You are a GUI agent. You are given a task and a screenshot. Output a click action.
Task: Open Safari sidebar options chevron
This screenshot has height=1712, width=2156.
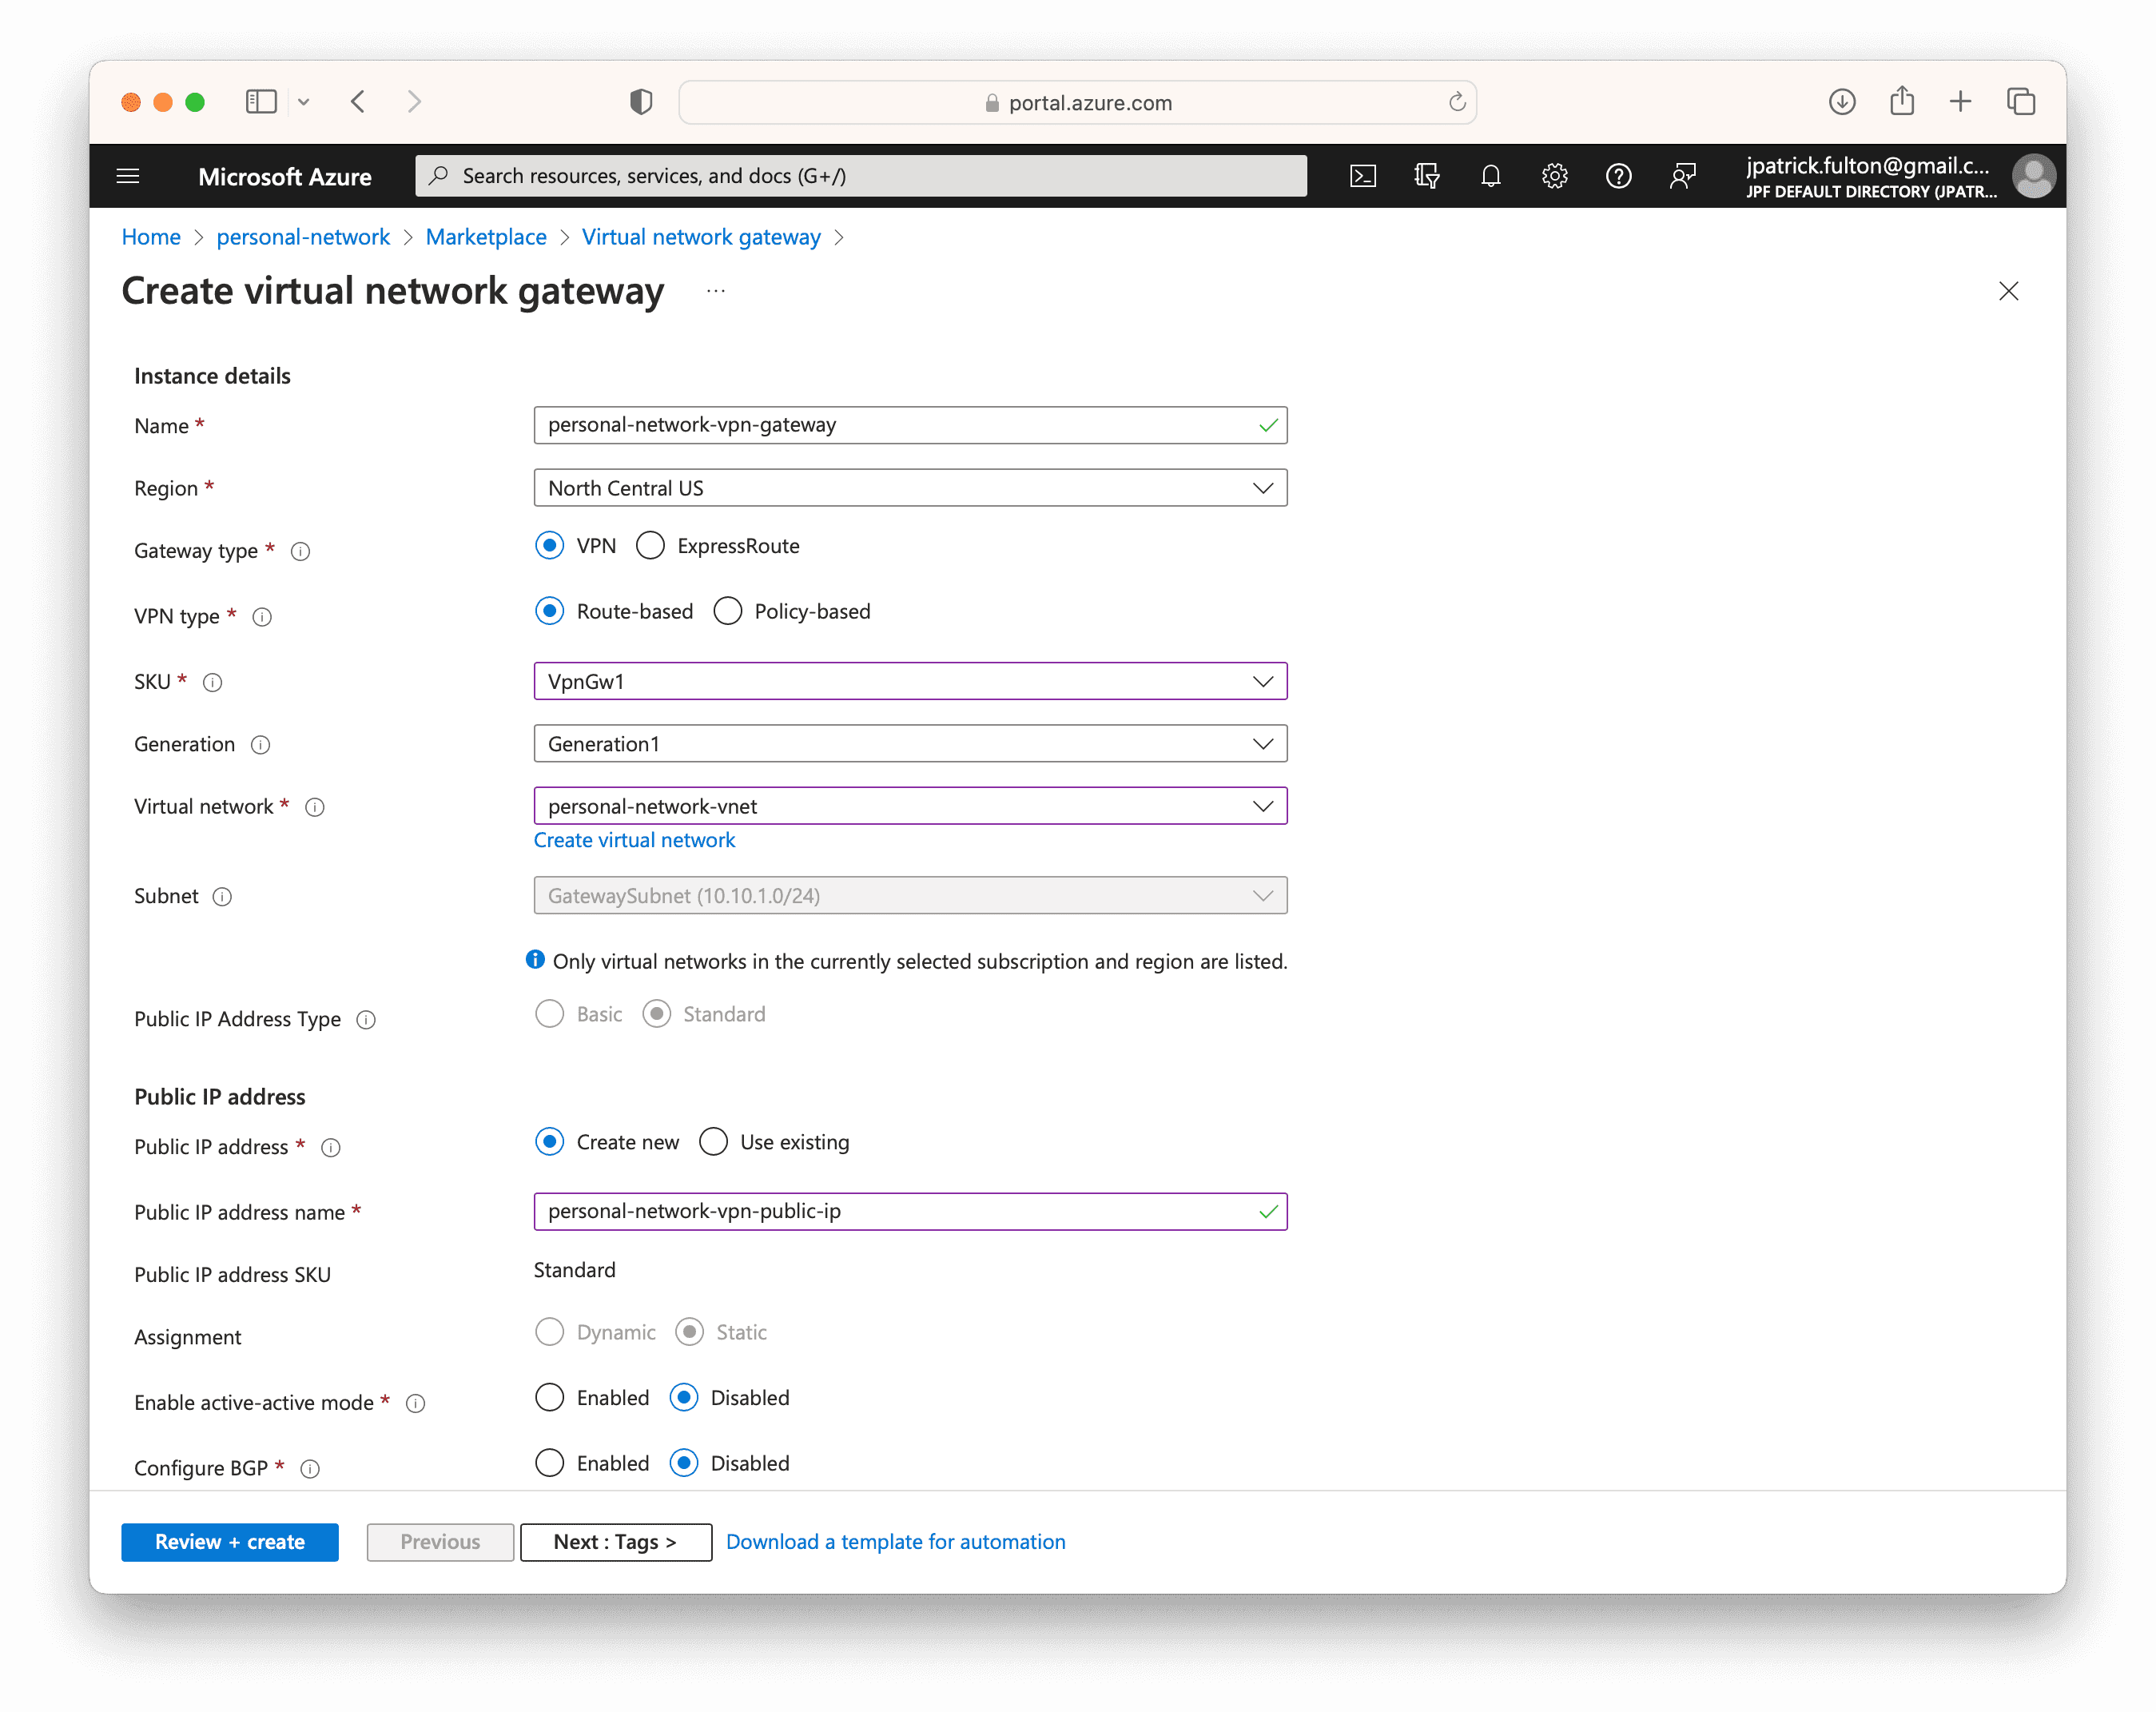tap(304, 102)
